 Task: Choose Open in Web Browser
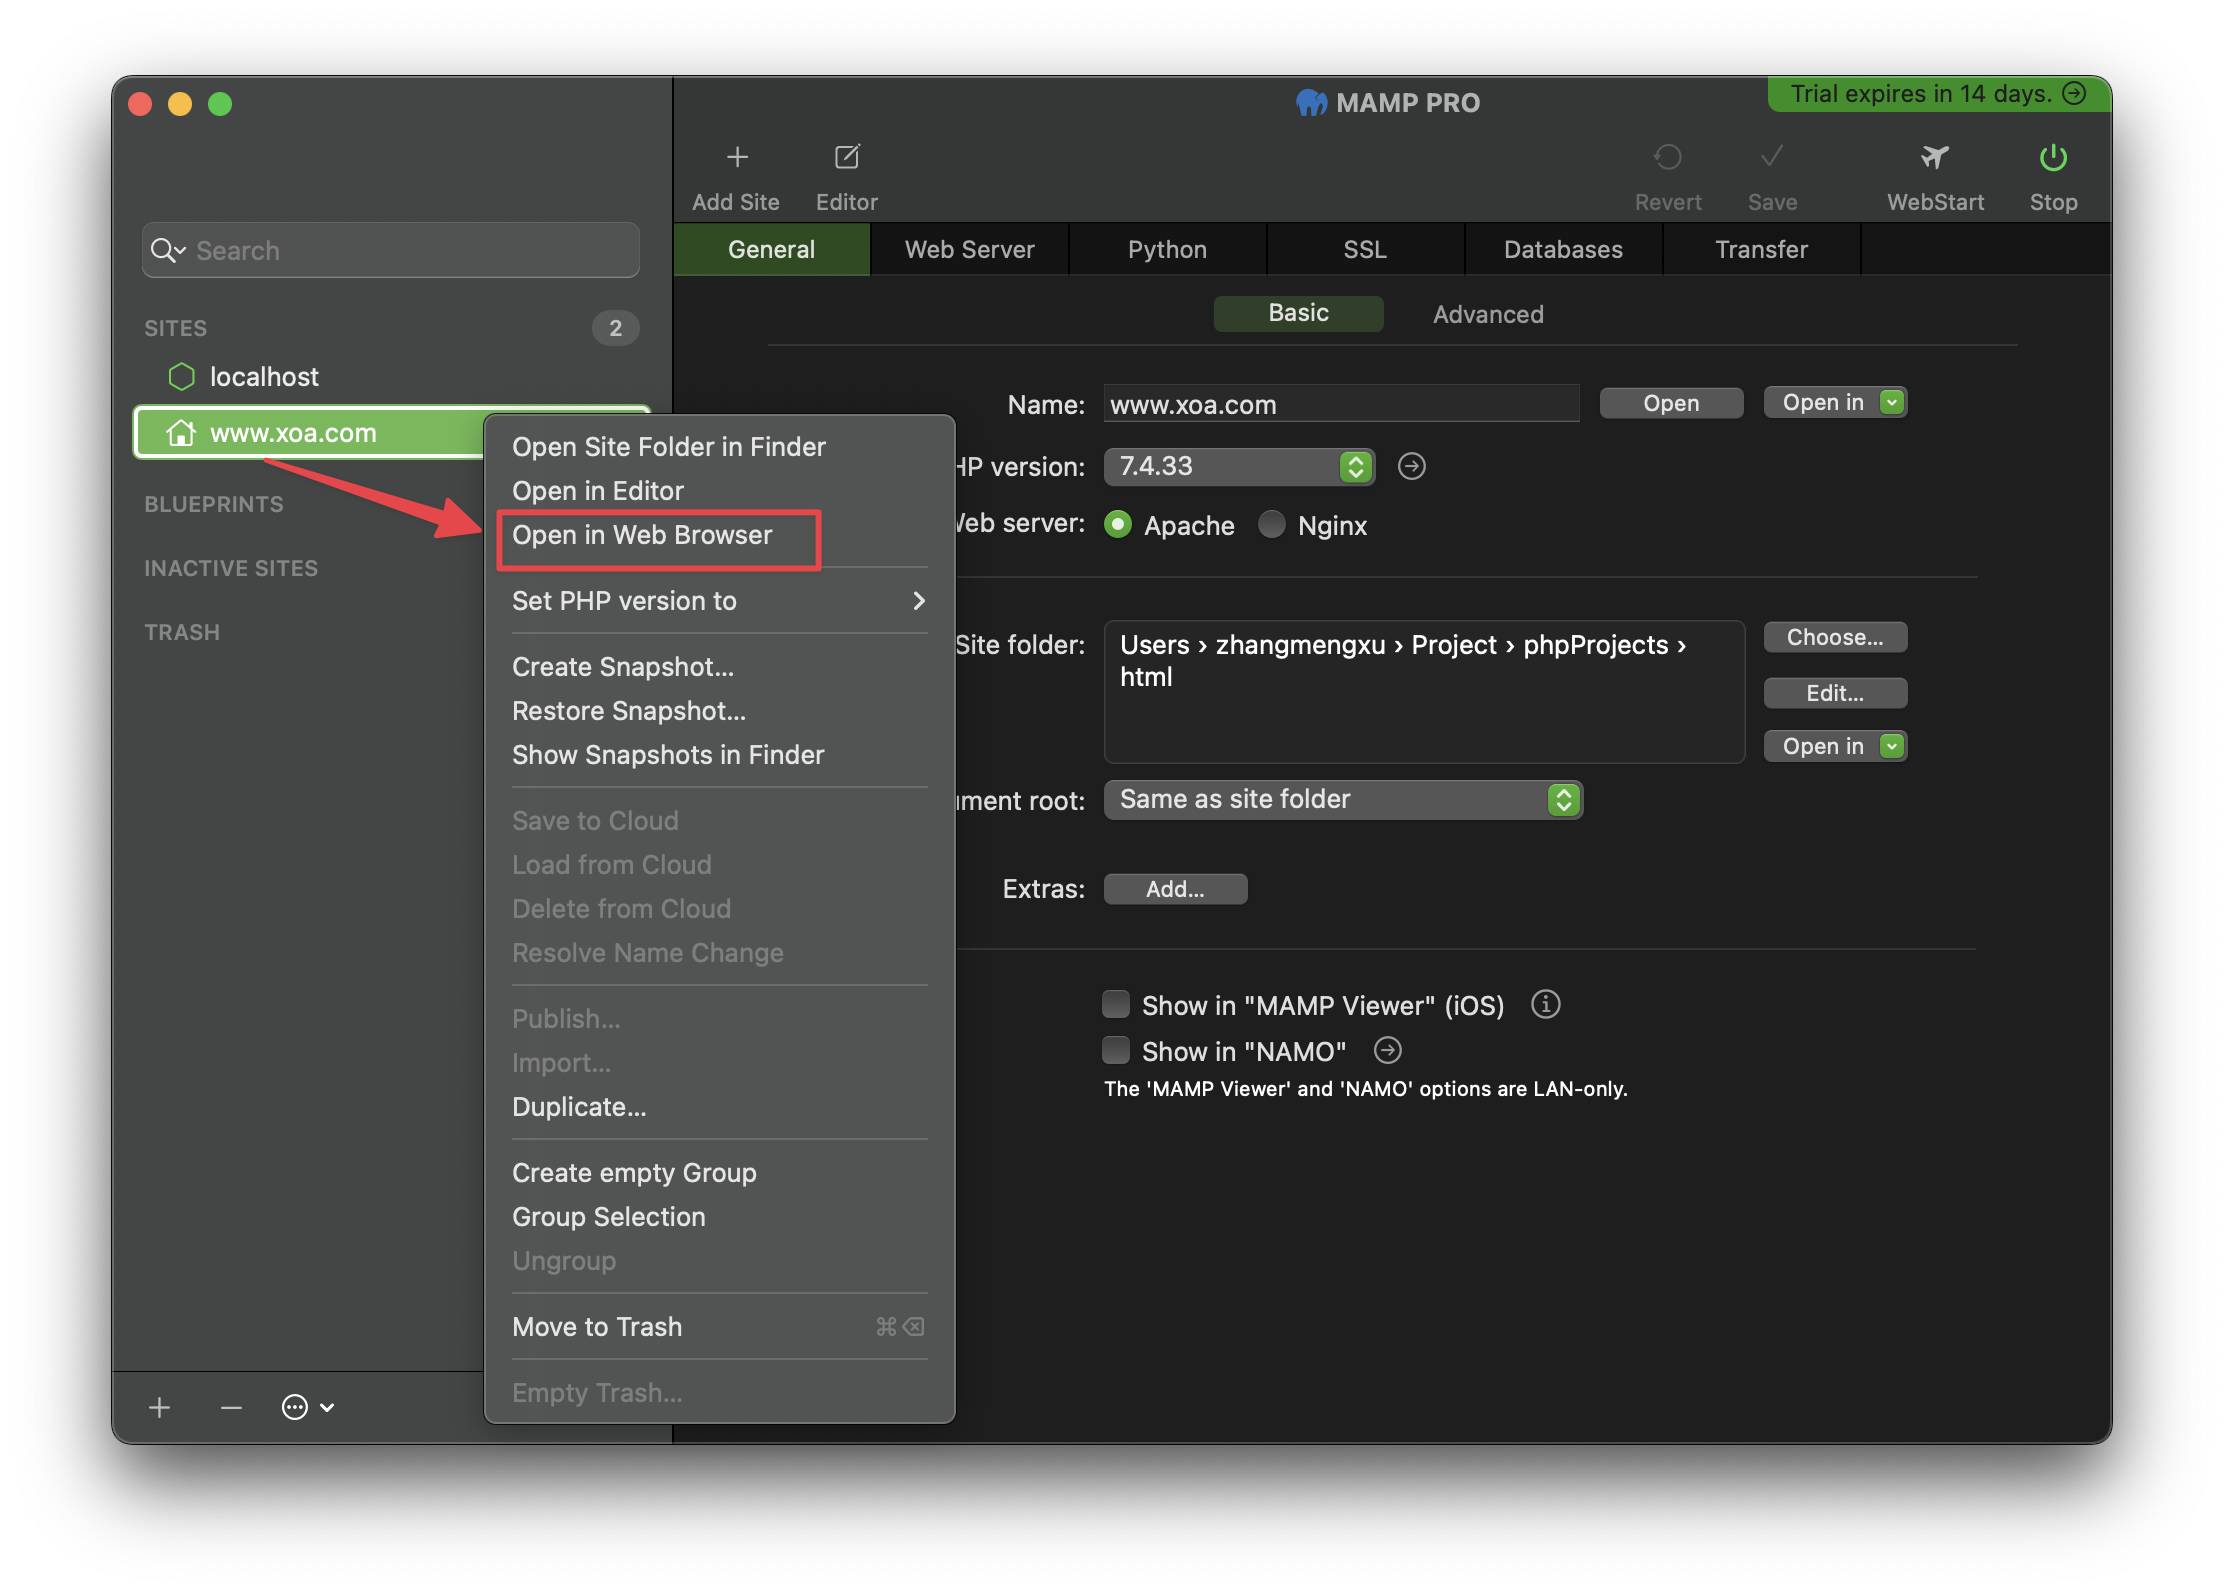pos(718,535)
